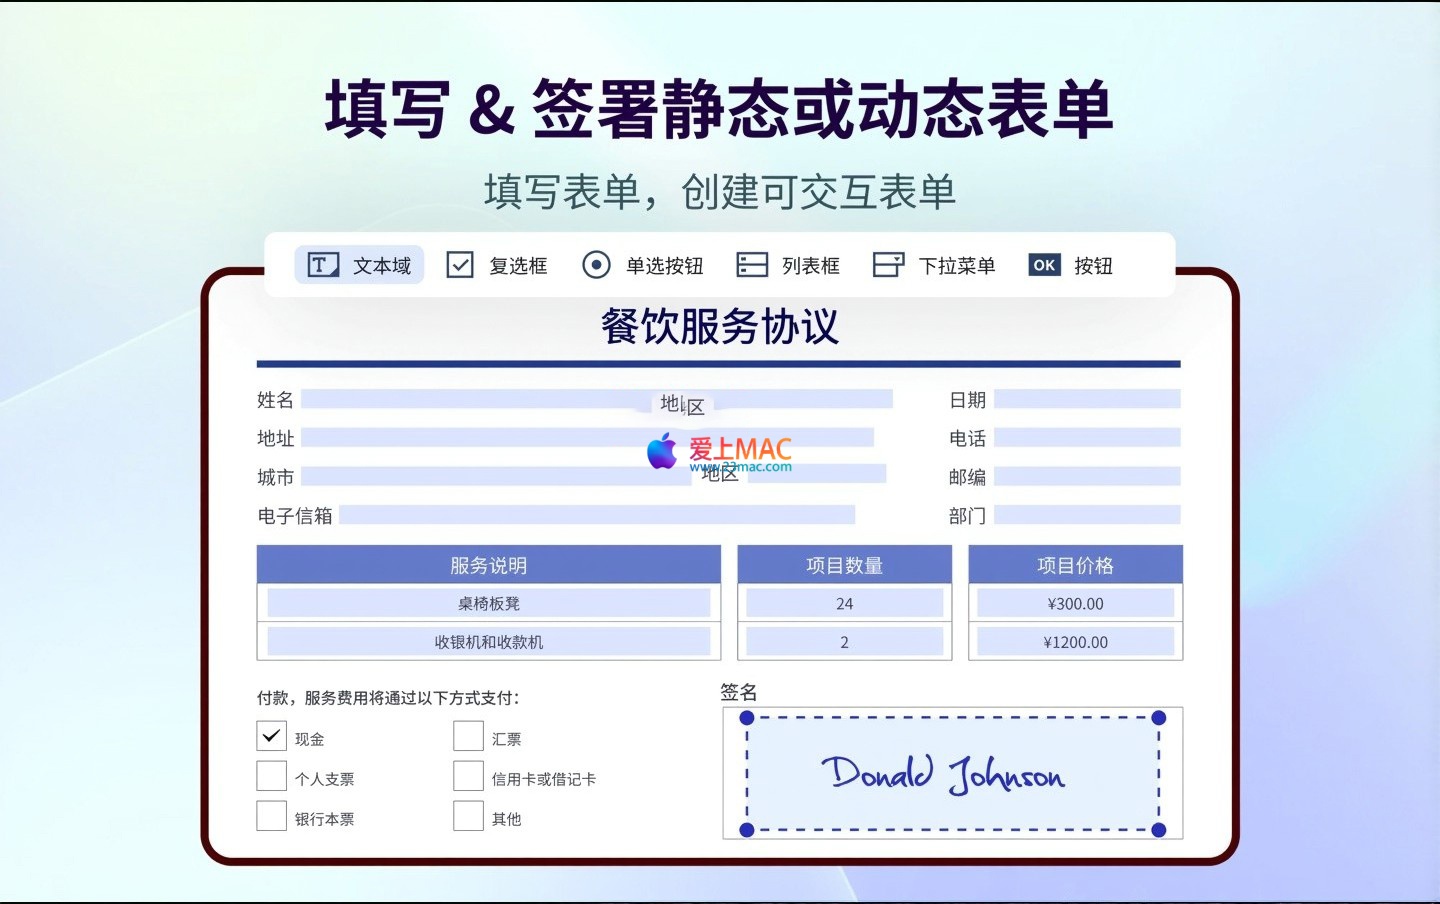
Task: Click into the 邮编 postal code field
Action: point(1087,476)
